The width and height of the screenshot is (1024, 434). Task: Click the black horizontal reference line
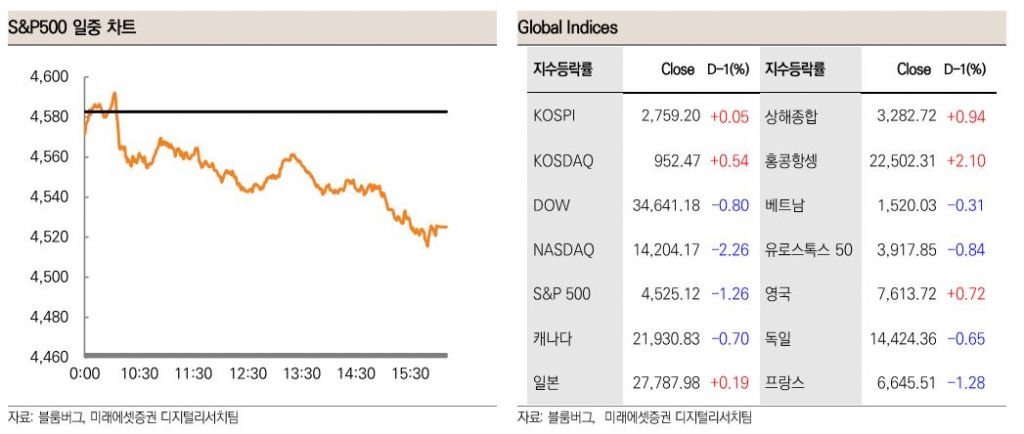(x=300, y=112)
